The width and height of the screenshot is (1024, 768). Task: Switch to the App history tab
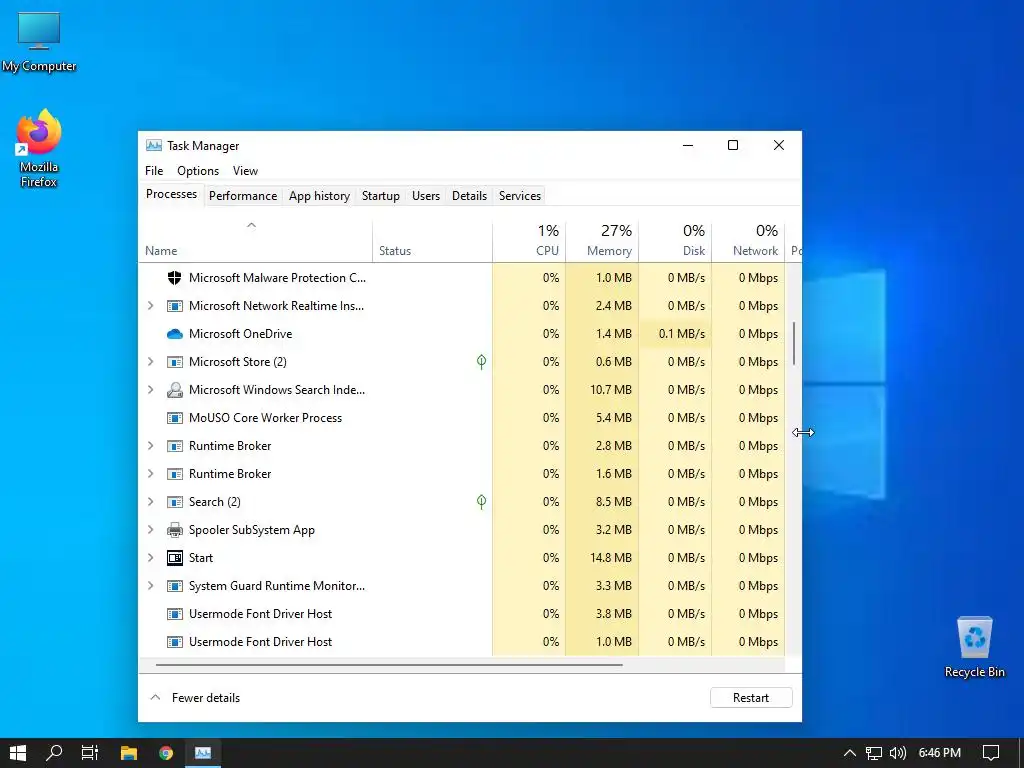(319, 196)
